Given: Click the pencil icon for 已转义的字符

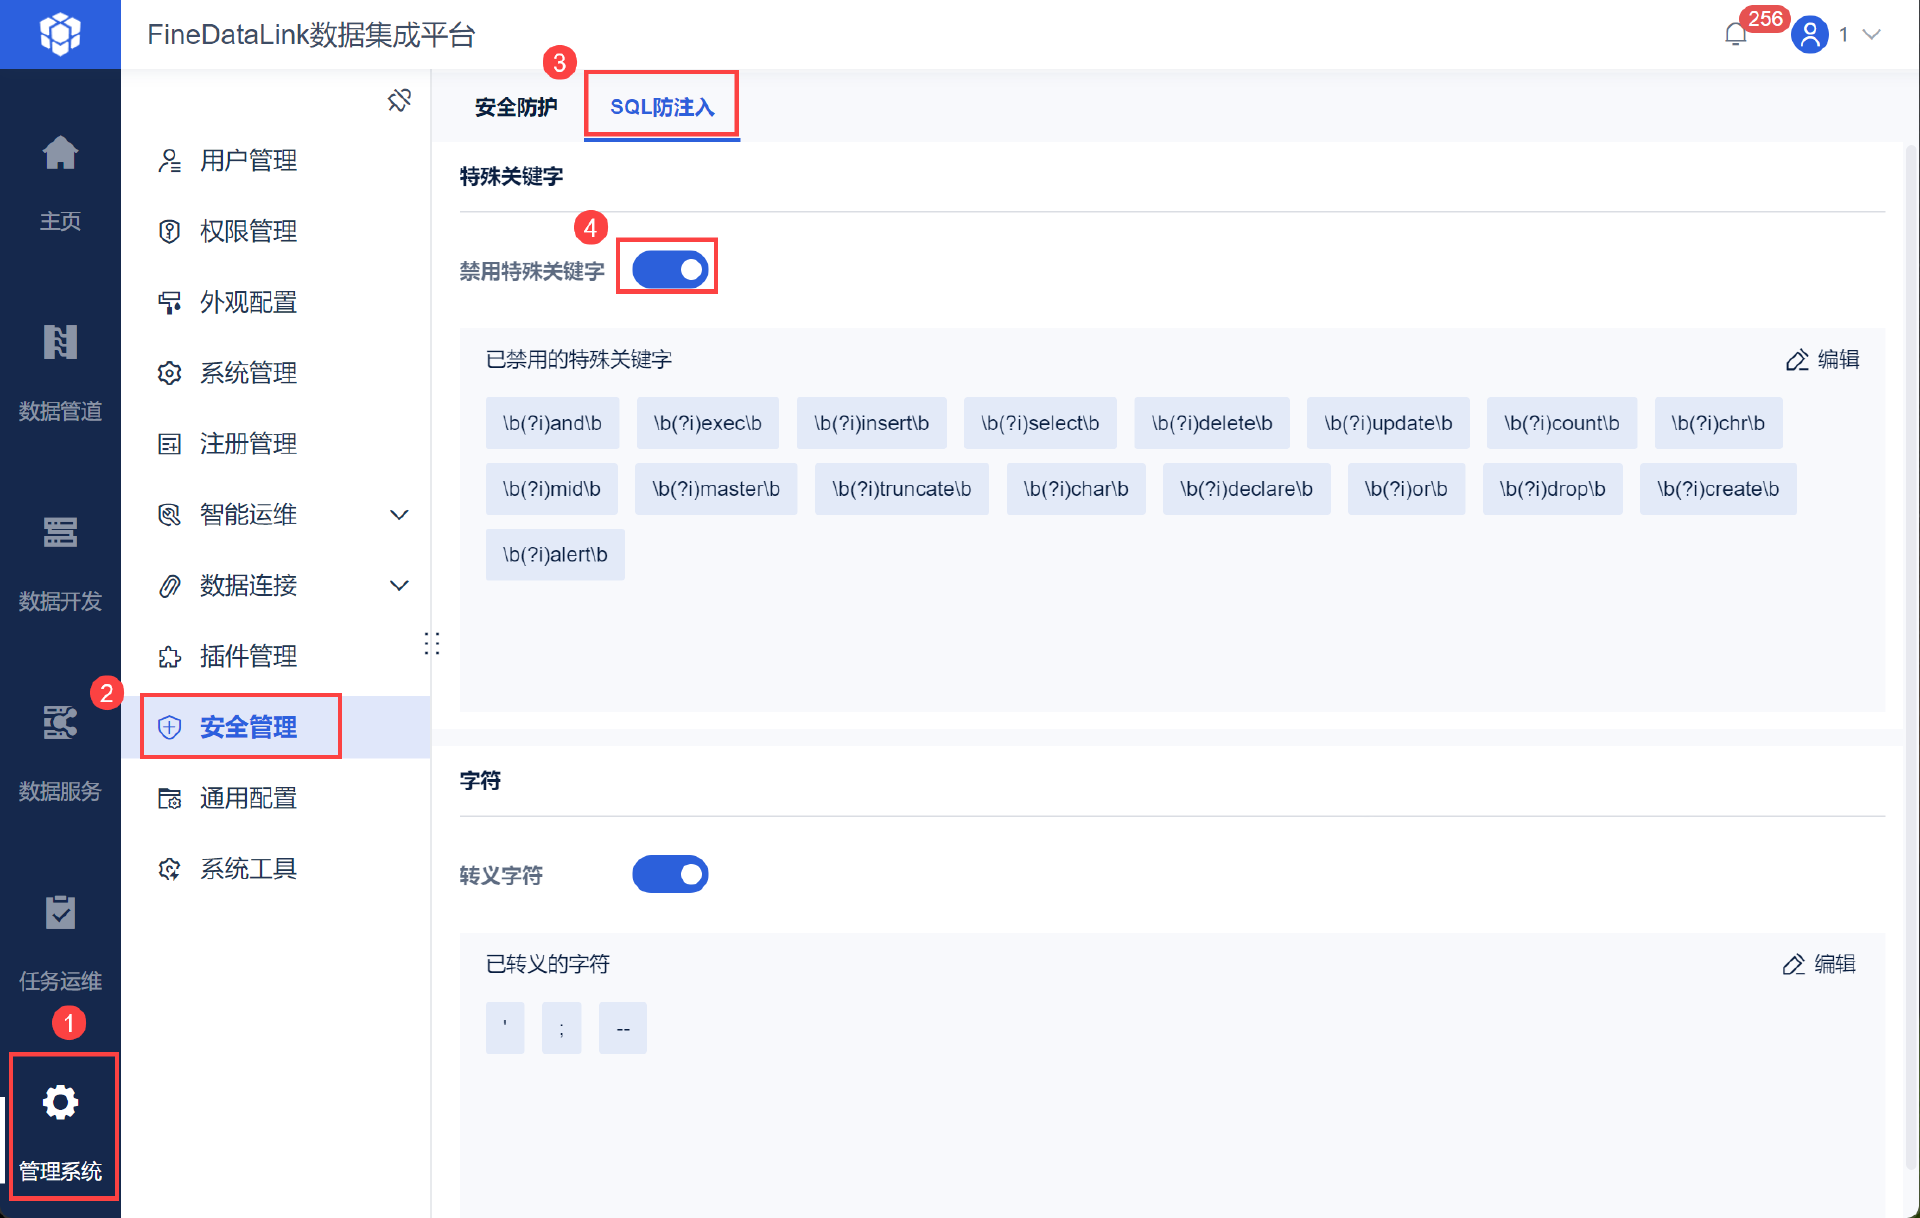Looking at the screenshot, I should coord(1794,964).
